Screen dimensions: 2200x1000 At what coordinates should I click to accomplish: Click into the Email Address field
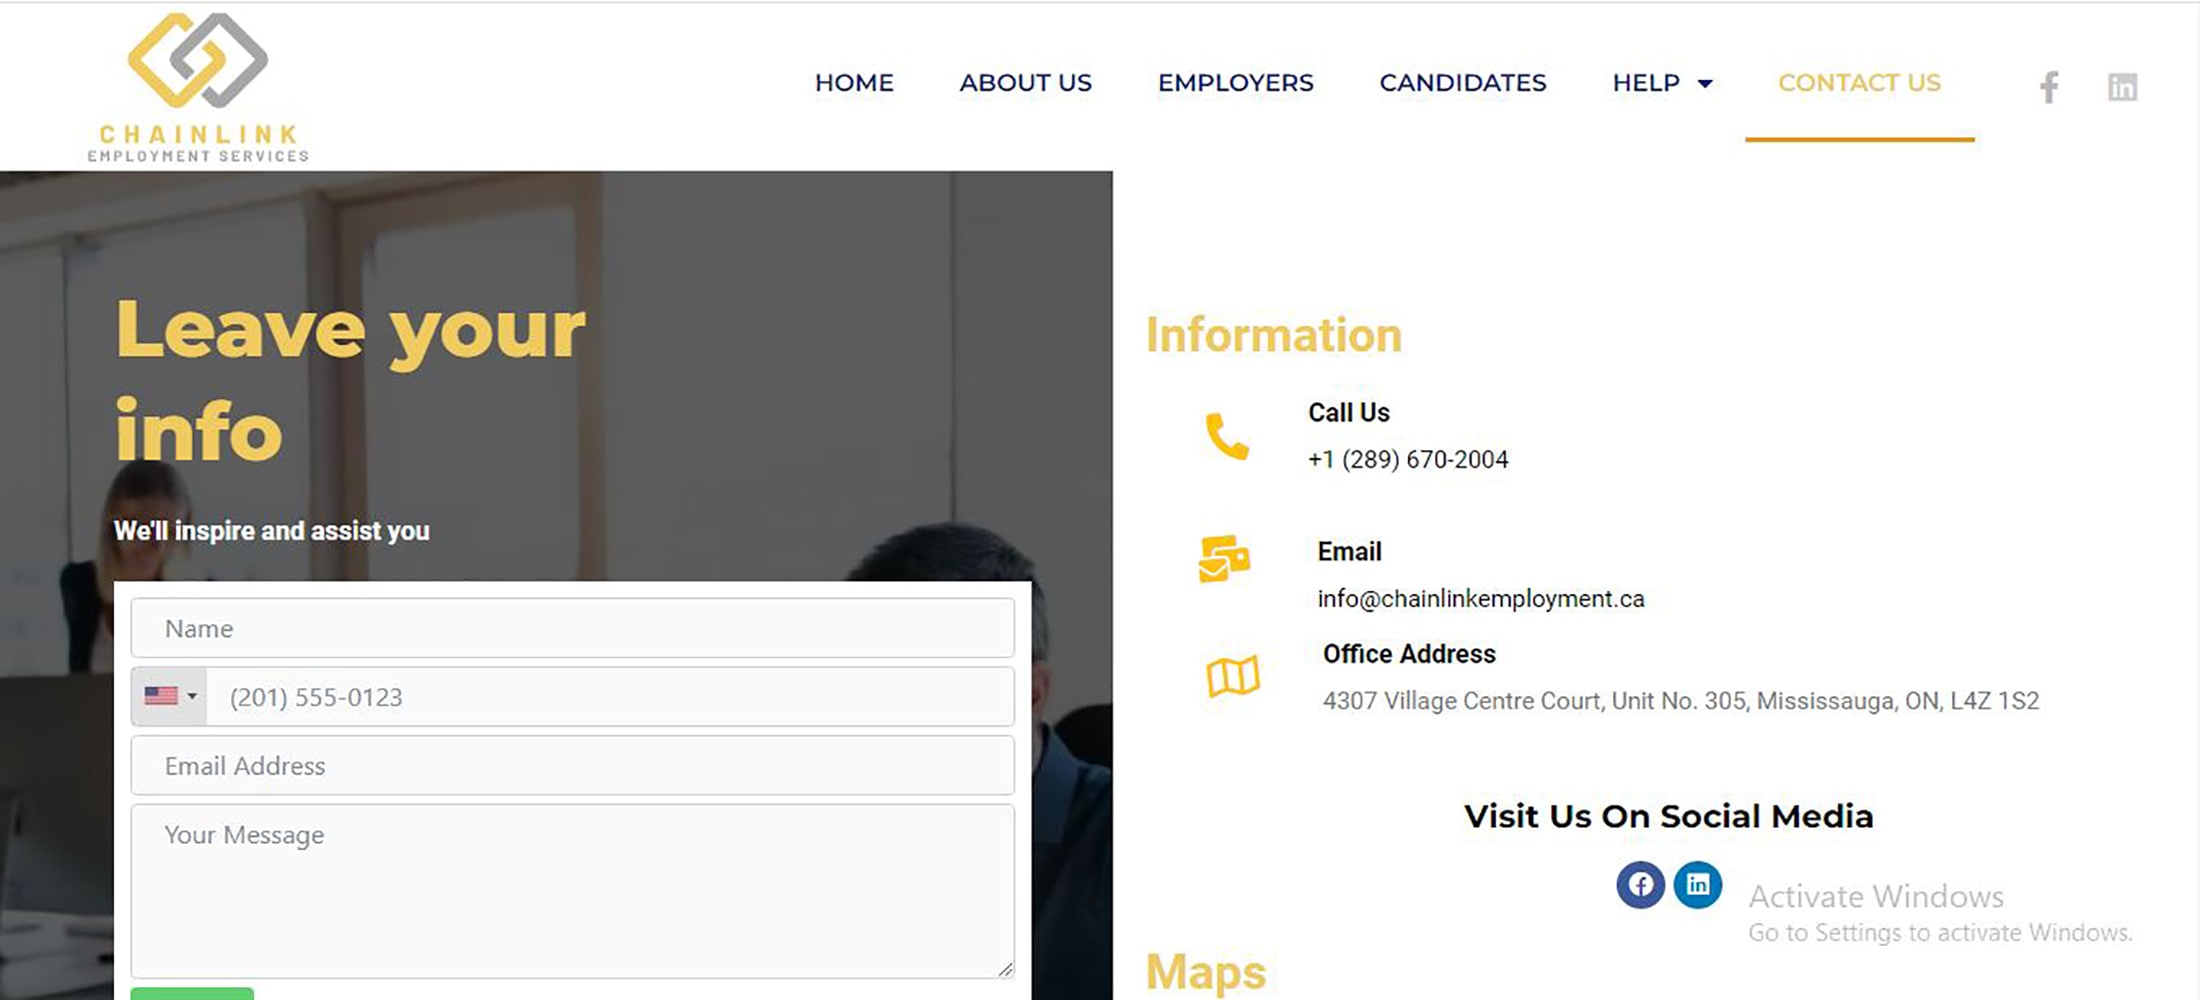pos(572,766)
